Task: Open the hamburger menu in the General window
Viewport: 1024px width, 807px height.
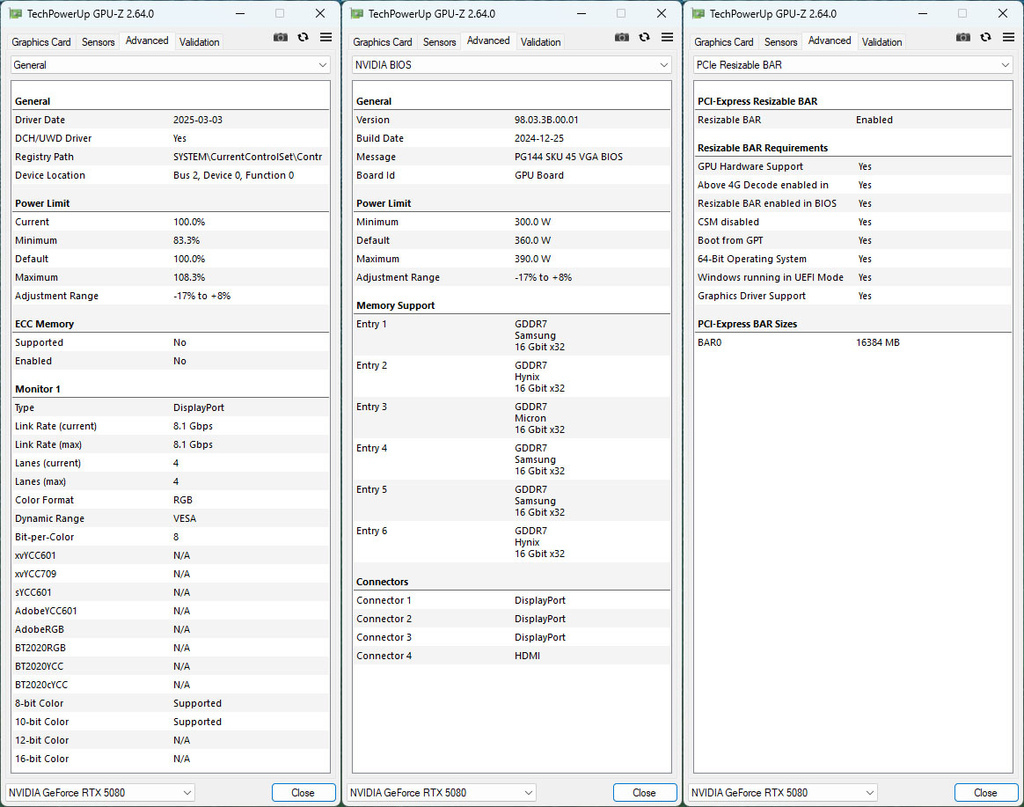Action: pos(326,37)
